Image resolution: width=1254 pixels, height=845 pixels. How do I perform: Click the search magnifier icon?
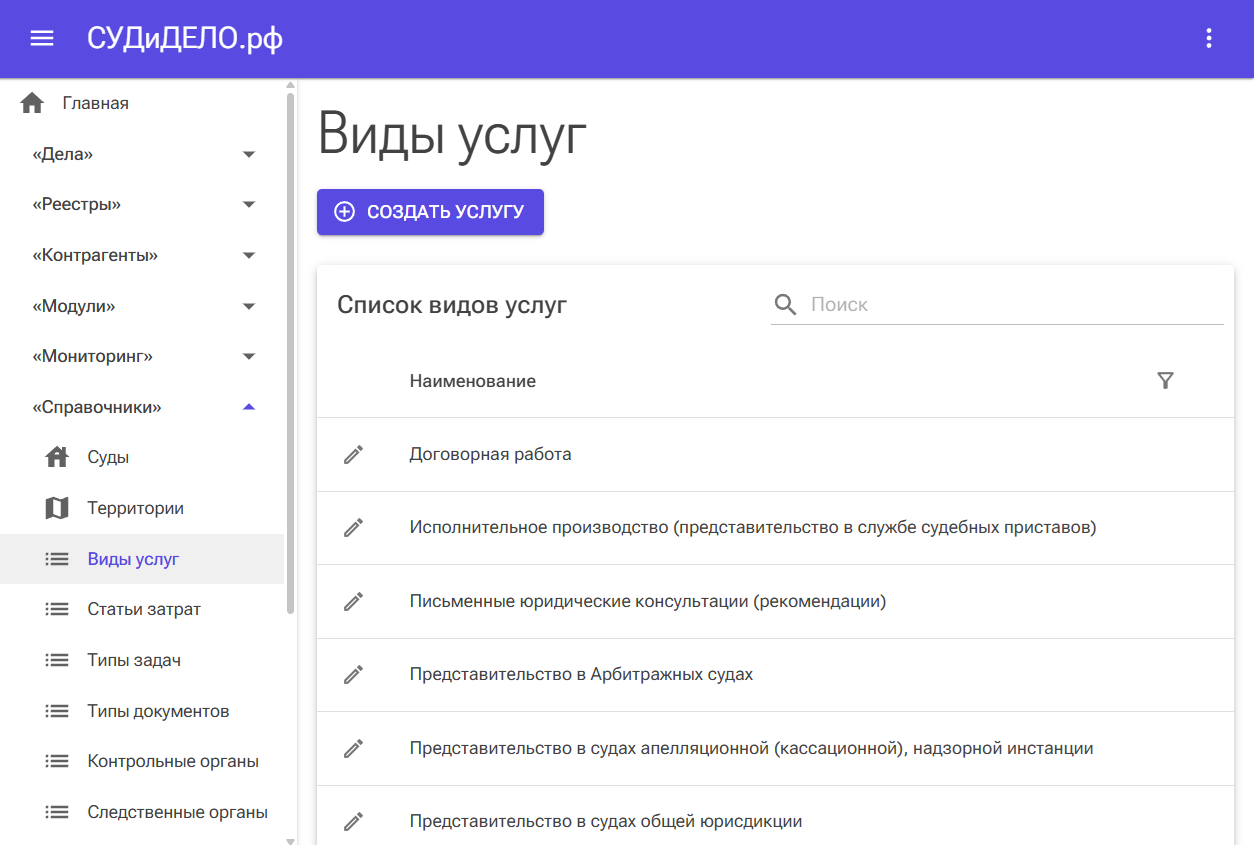[x=786, y=305]
